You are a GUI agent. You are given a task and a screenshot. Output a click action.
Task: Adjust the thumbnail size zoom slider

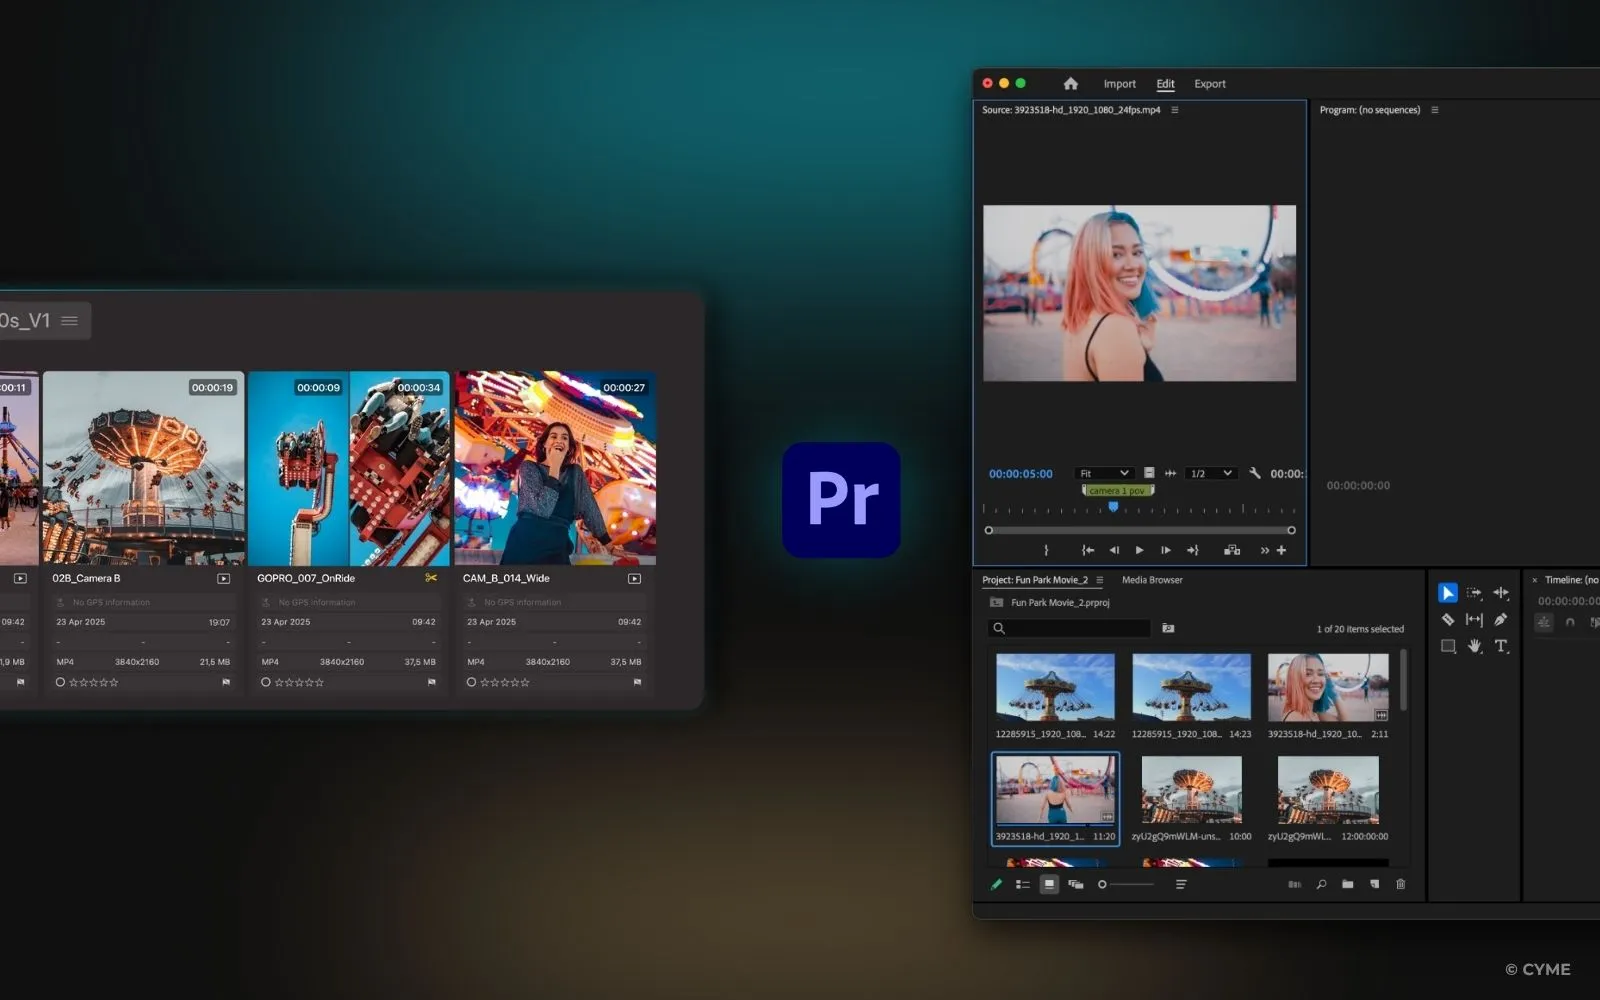tap(1126, 884)
